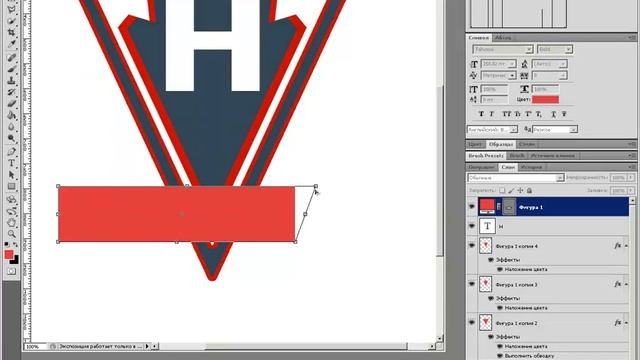The image size is (640, 360).
Task: Select the Healing Brush tool
Action: pos(12,58)
